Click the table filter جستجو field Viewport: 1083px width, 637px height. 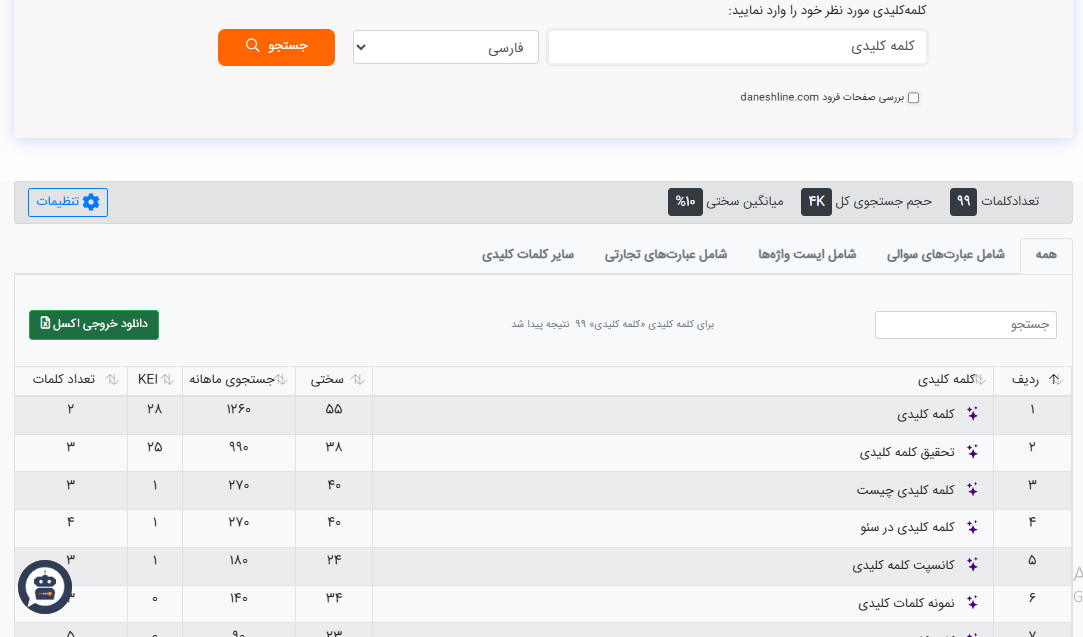pos(965,325)
